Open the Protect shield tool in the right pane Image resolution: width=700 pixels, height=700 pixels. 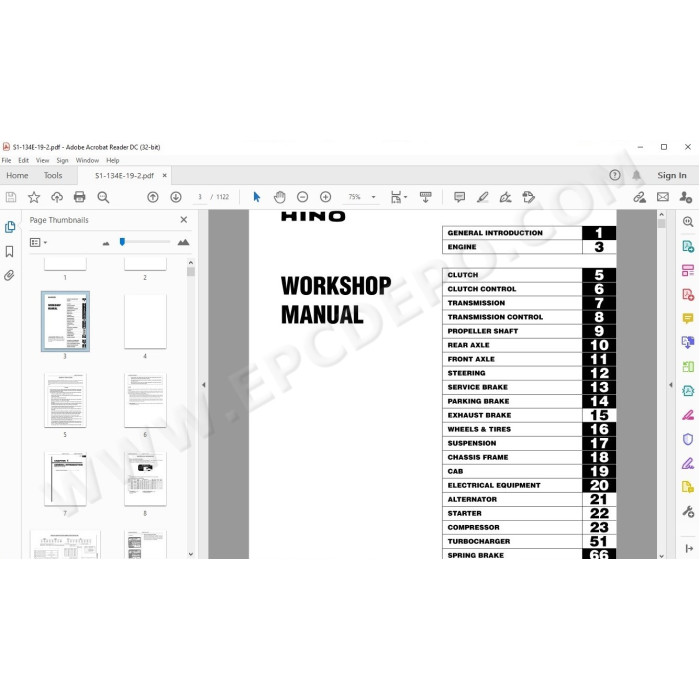688,439
